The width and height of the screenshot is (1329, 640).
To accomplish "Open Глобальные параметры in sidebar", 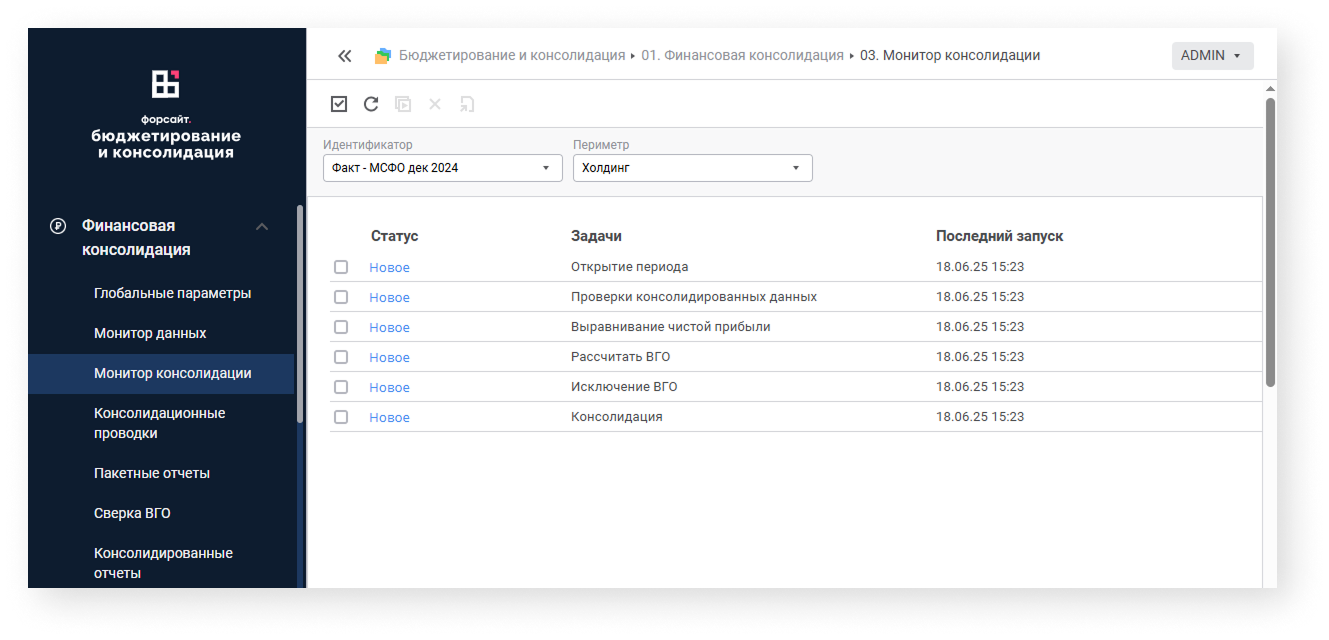I will click(172, 293).
